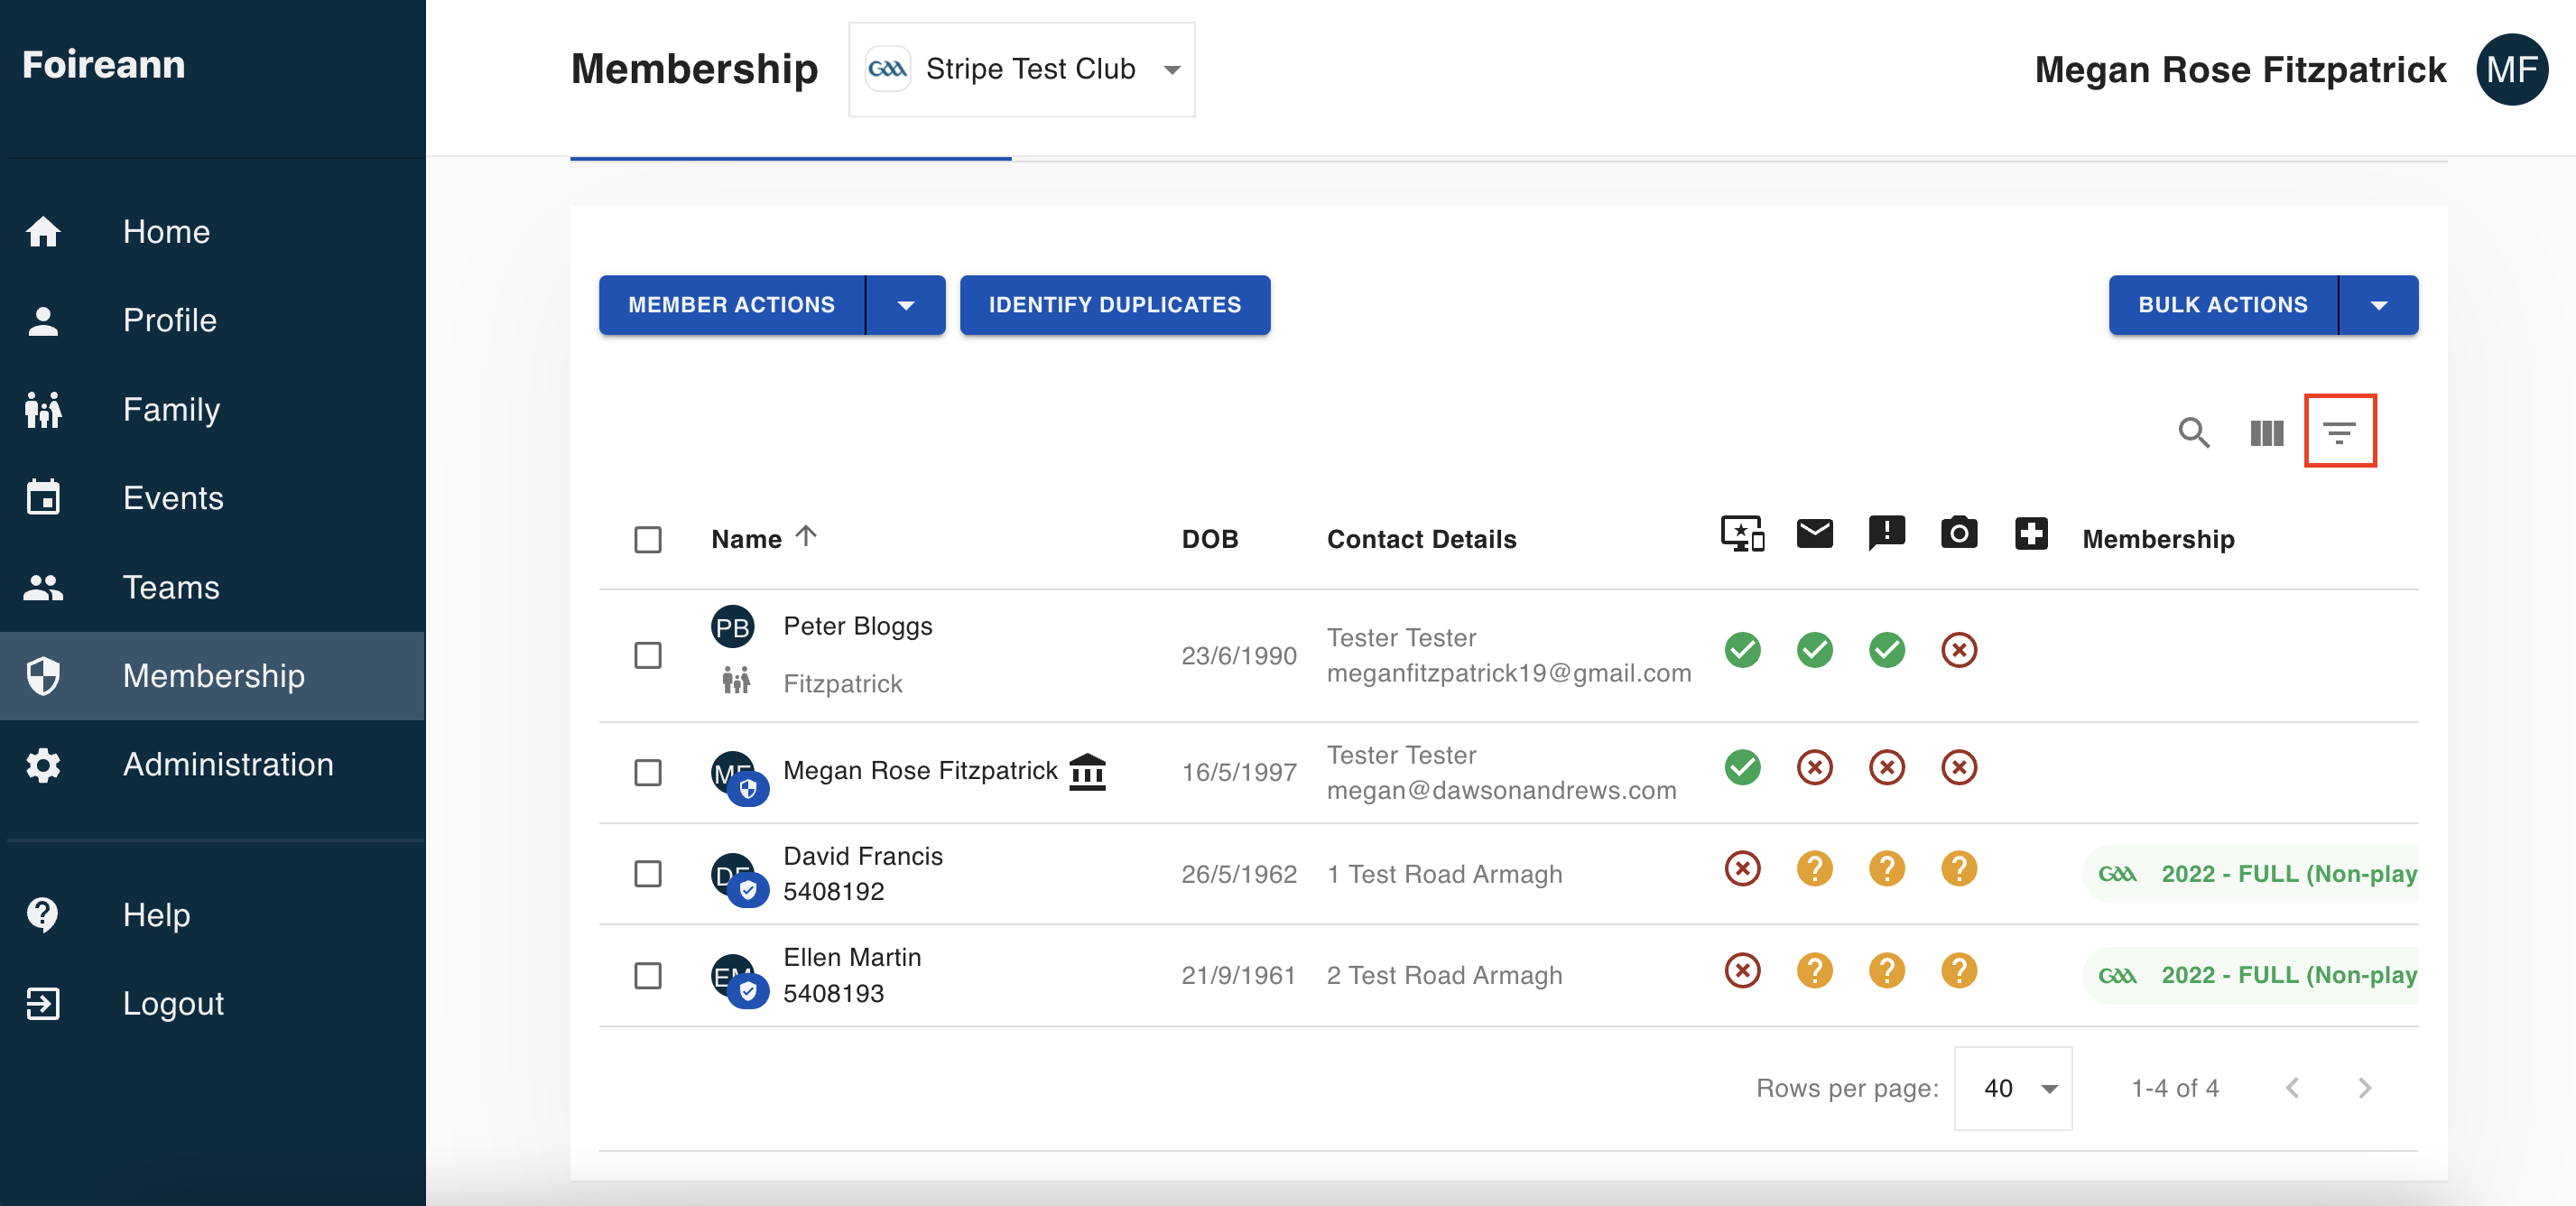Click the meganfitzpatrick19@gmail.com email
This screenshot has height=1206, width=2576.
[x=1509, y=673]
